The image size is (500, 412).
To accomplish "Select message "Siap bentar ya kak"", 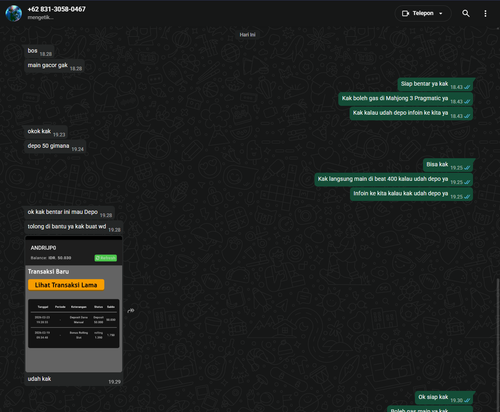I will pyautogui.click(x=435, y=84).
